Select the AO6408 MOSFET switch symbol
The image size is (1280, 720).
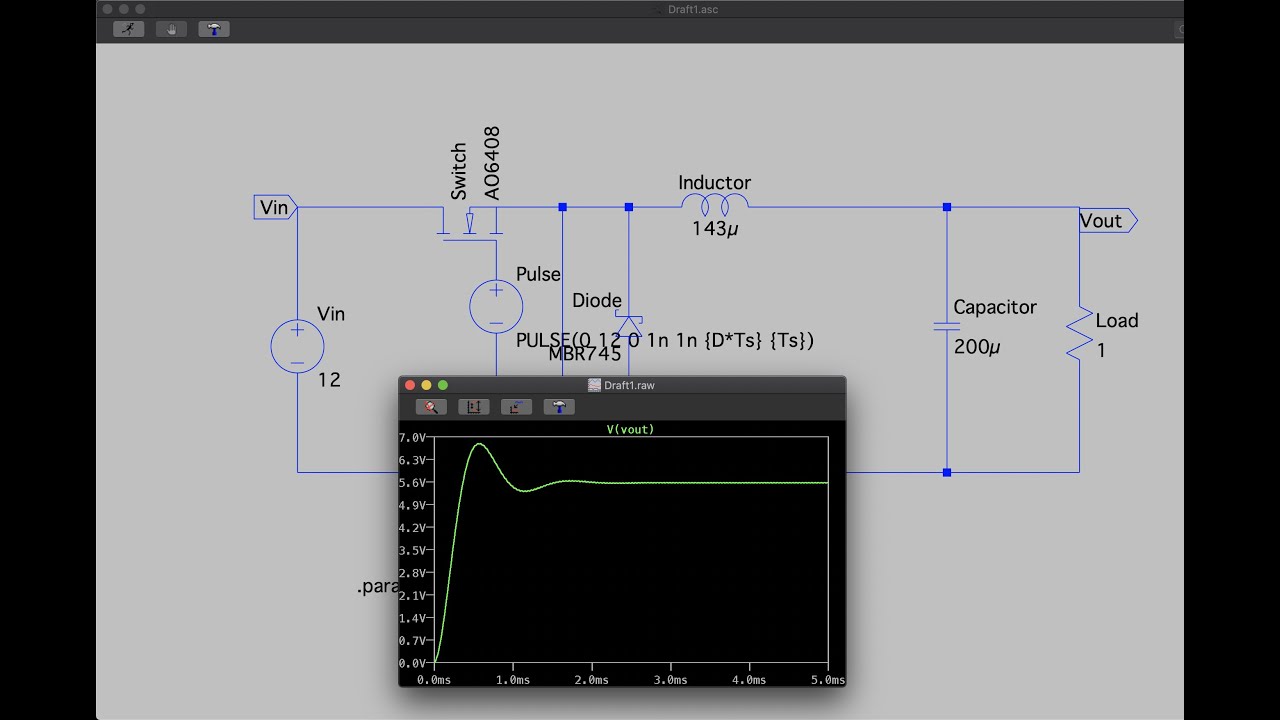pyautogui.click(x=469, y=222)
